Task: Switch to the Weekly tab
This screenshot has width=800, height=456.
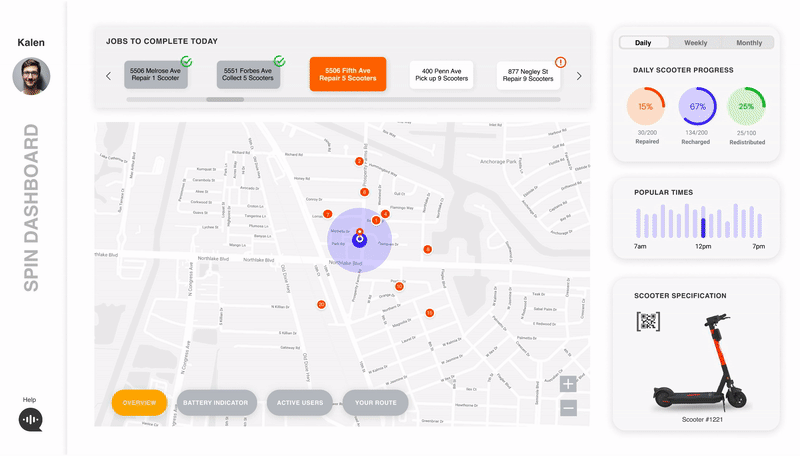Action: tap(695, 43)
